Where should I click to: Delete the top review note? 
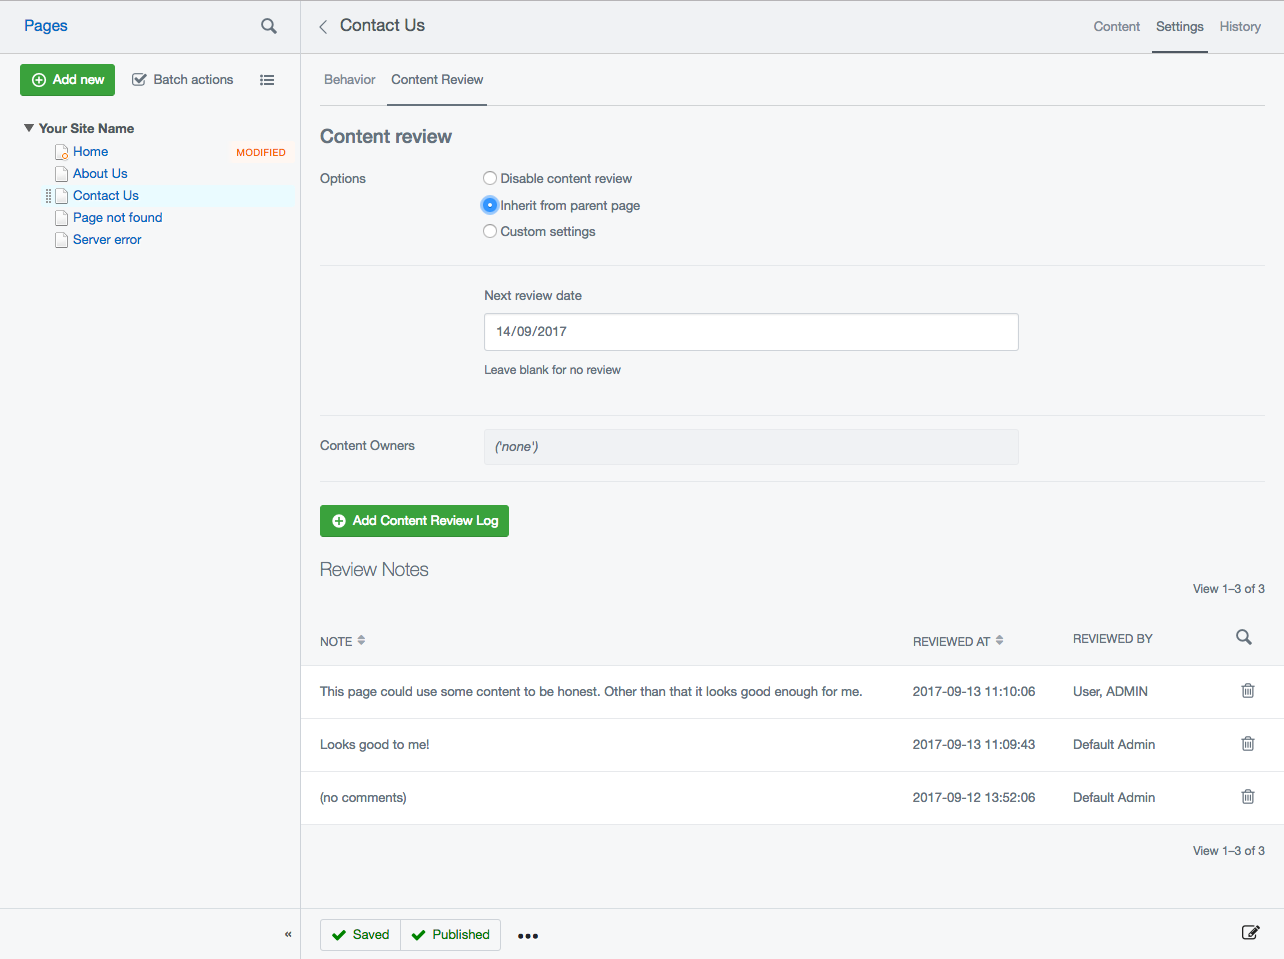(x=1247, y=690)
